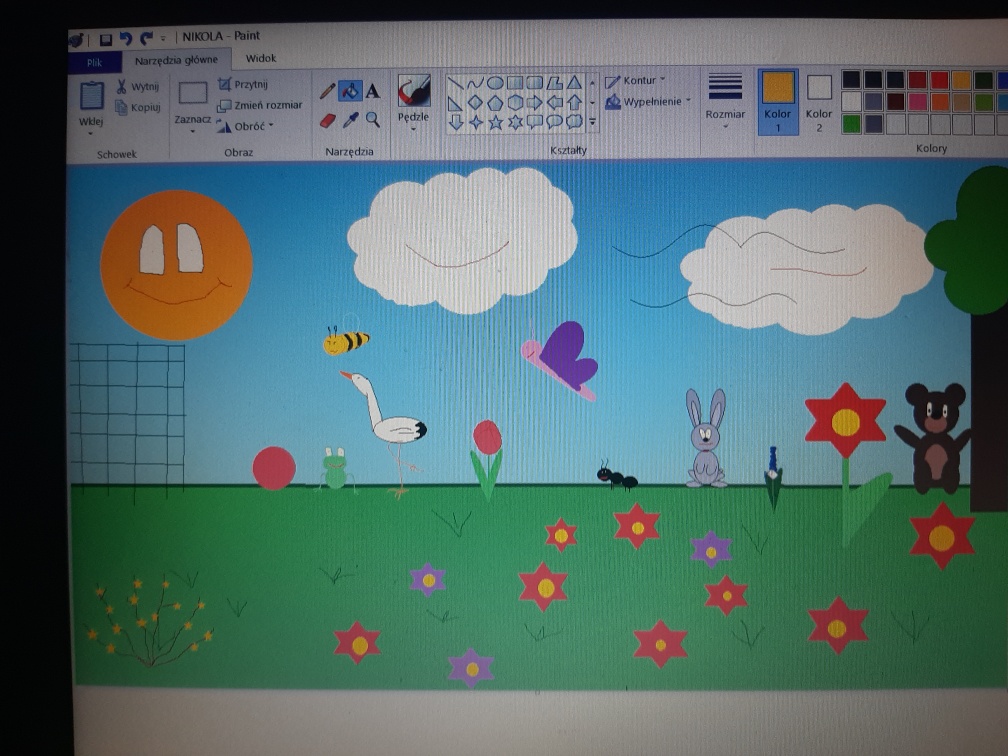
Task: Click the Wklej clipboard icon
Action: click(x=92, y=96)
